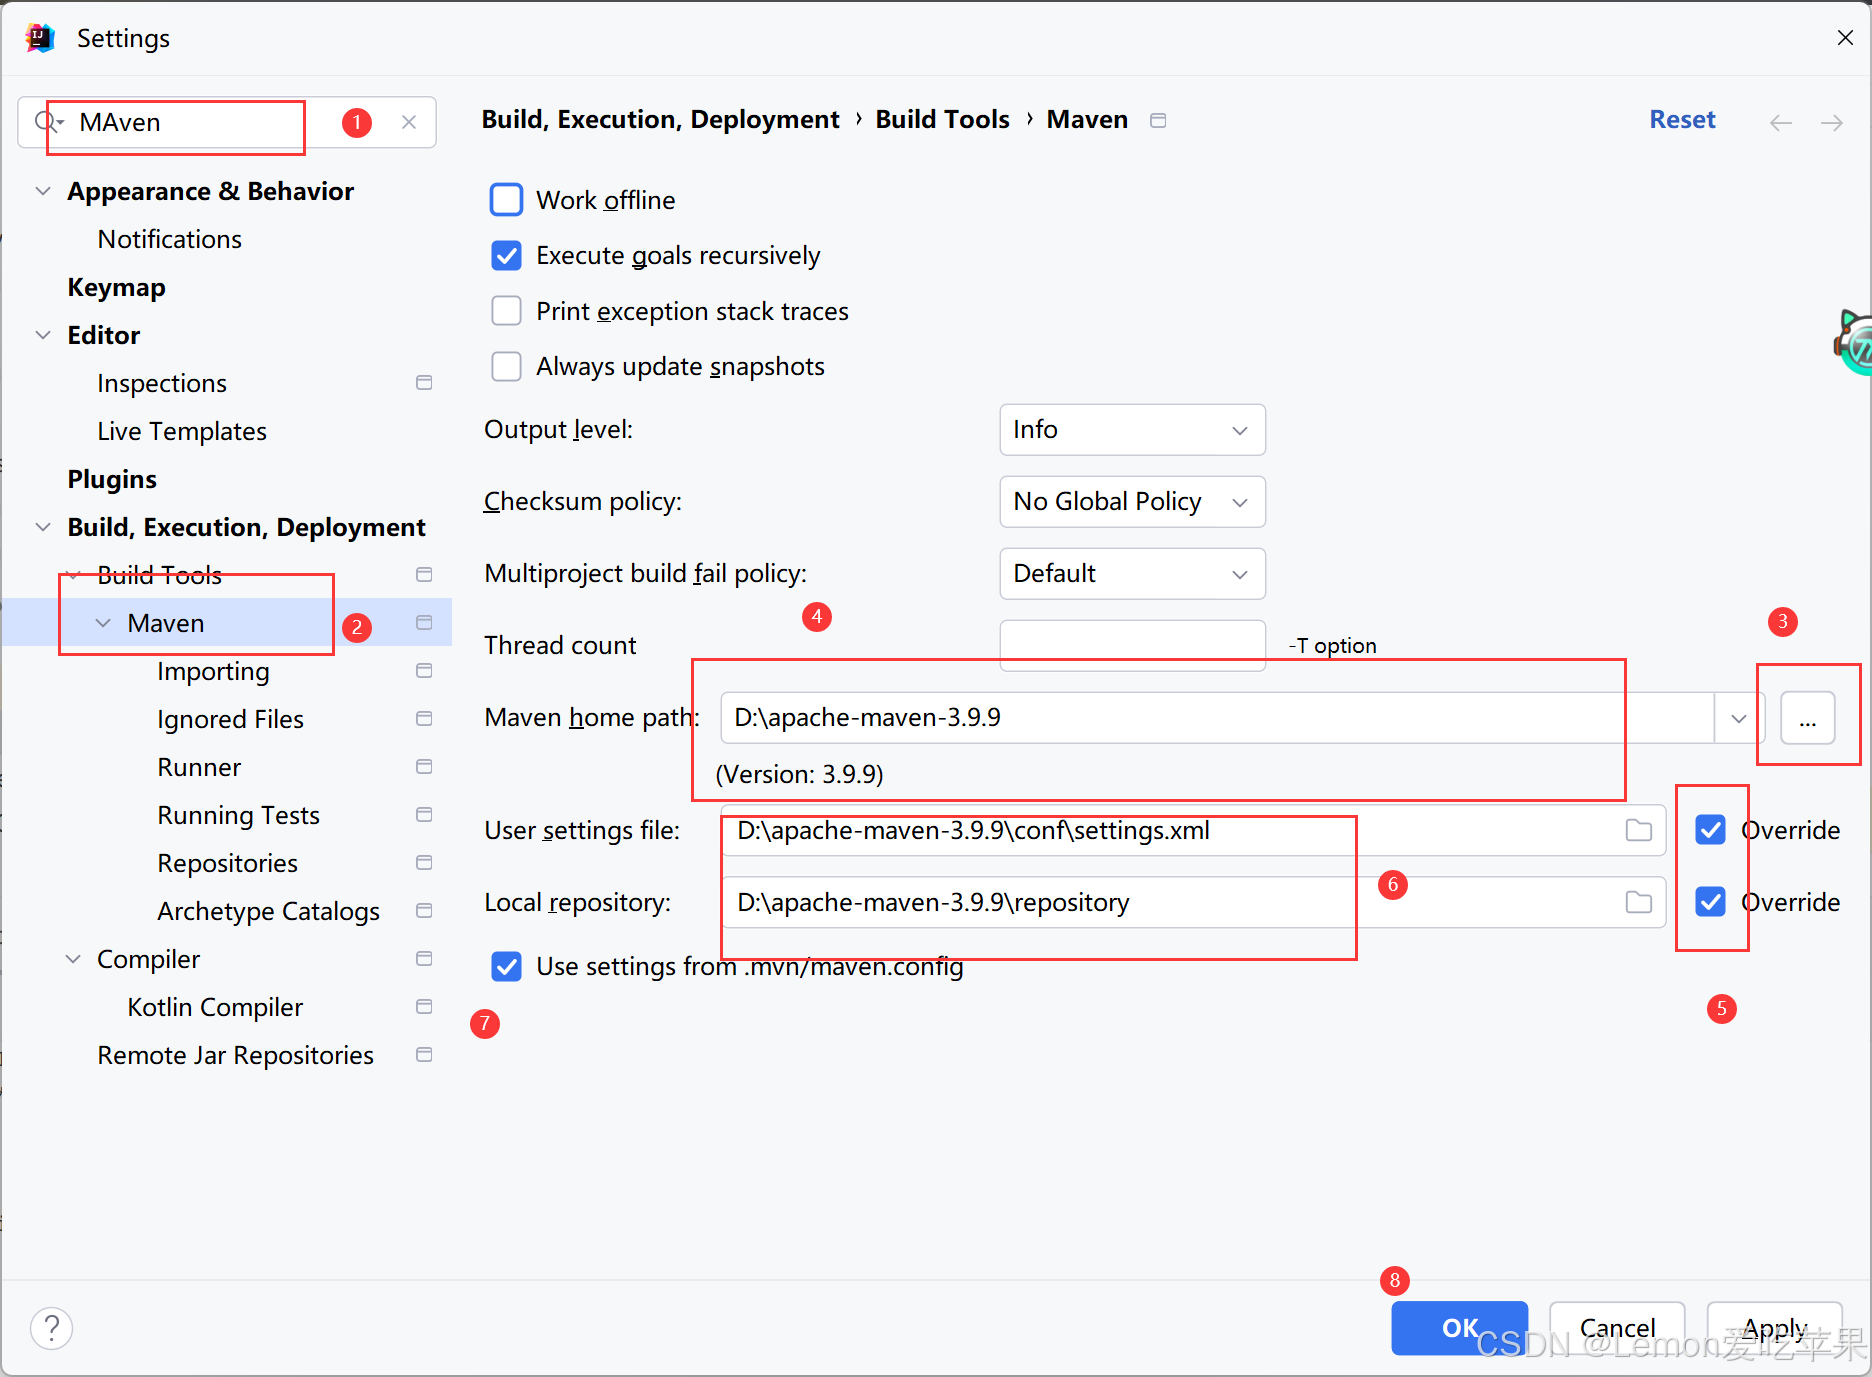Click Build Tools in breadcrumb
The height and width of the screenshot is (1377, 1872).
(x=942, y=120)
